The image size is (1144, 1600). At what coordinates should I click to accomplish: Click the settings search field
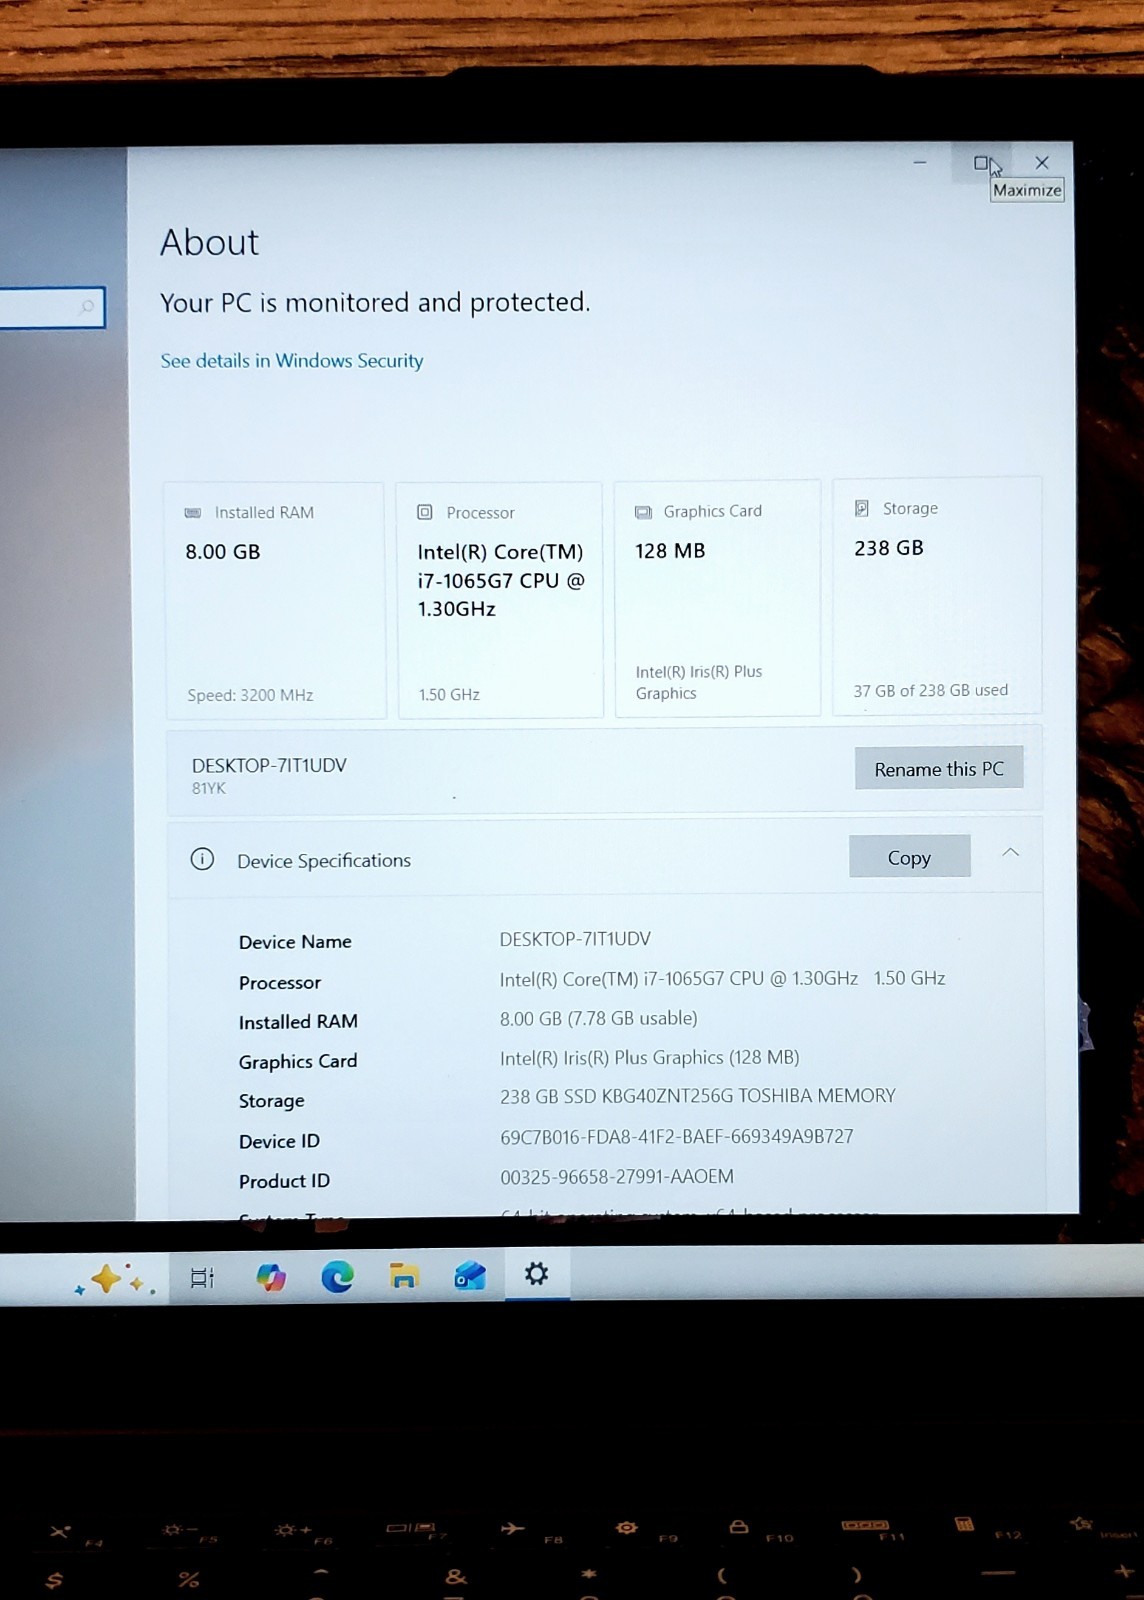[x=50, y=307]
